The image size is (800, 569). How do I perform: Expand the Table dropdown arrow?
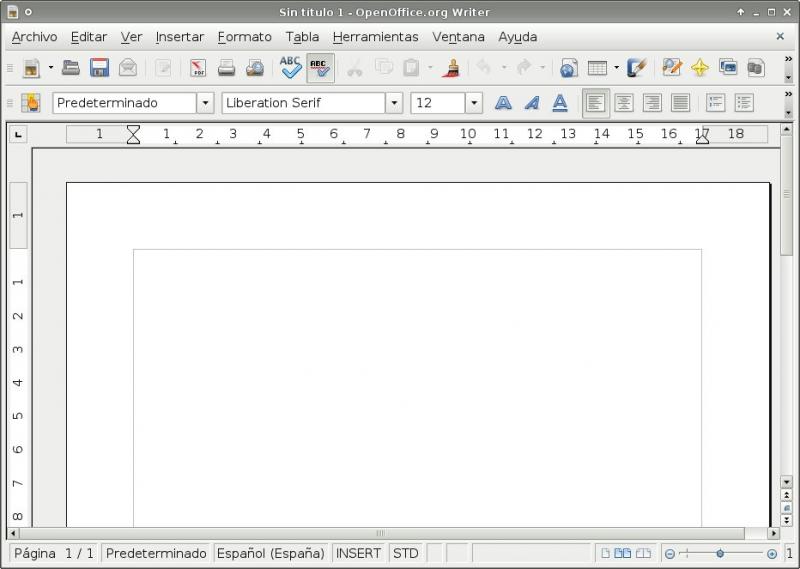[616, 67]
